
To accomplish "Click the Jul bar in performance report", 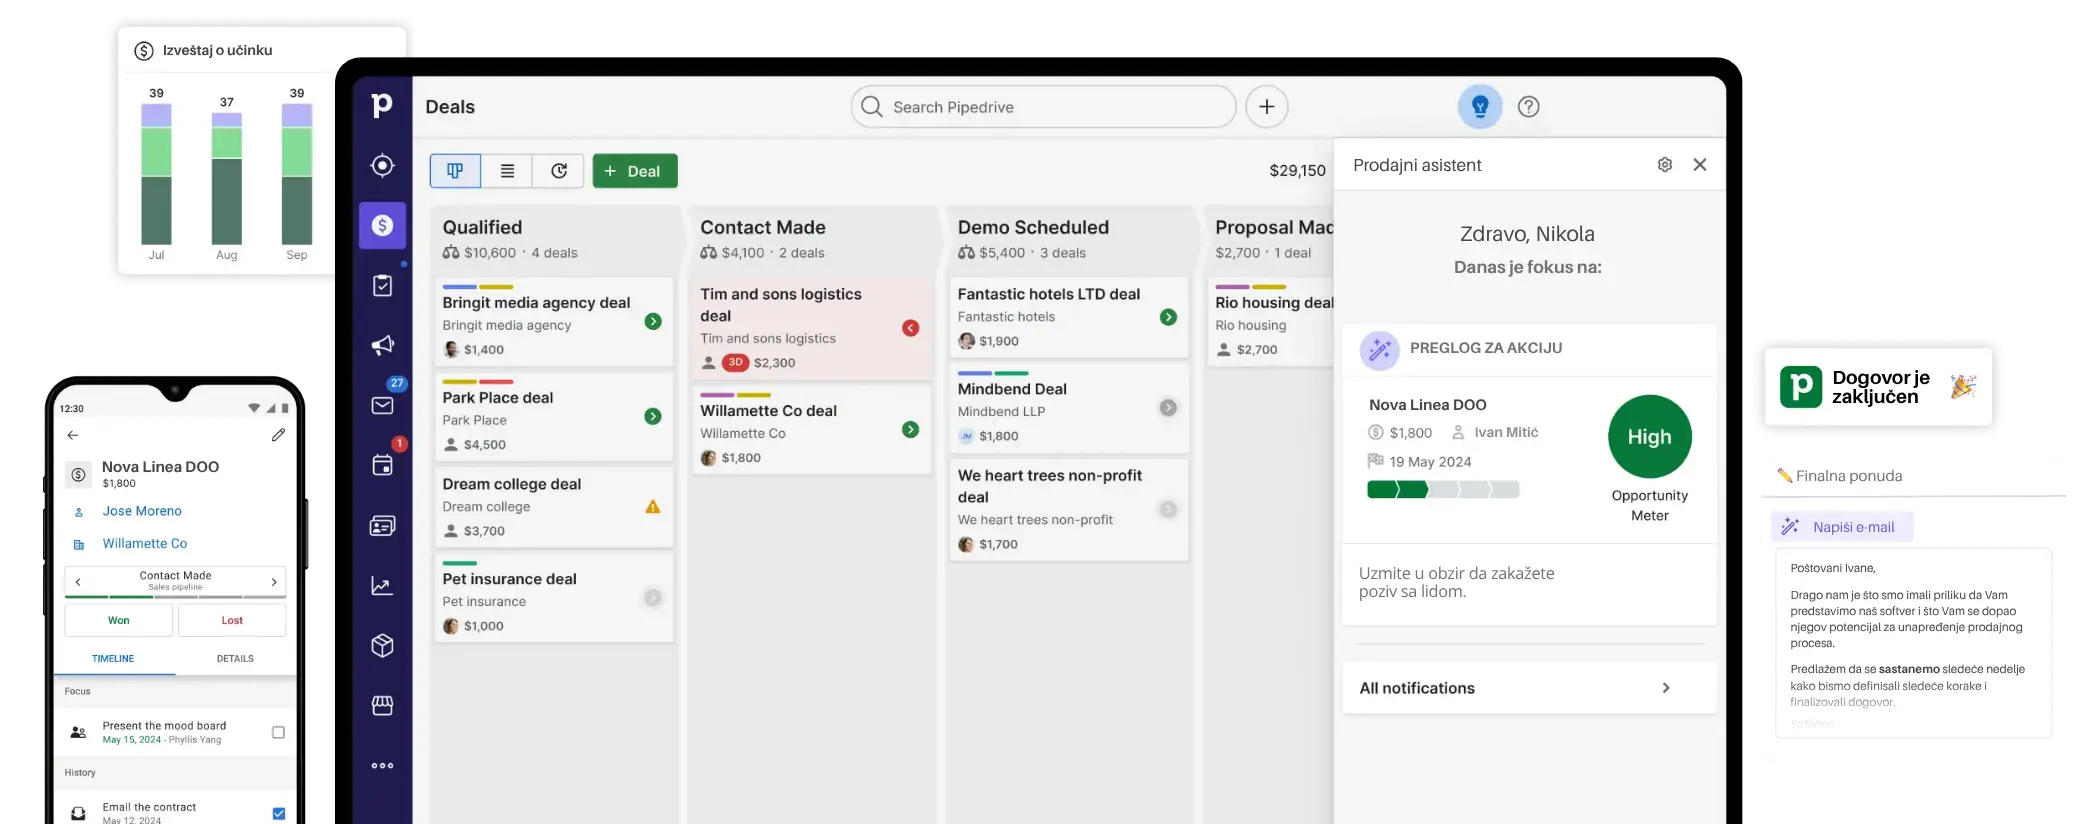I will pyautogui.click(x=156, y=174).
